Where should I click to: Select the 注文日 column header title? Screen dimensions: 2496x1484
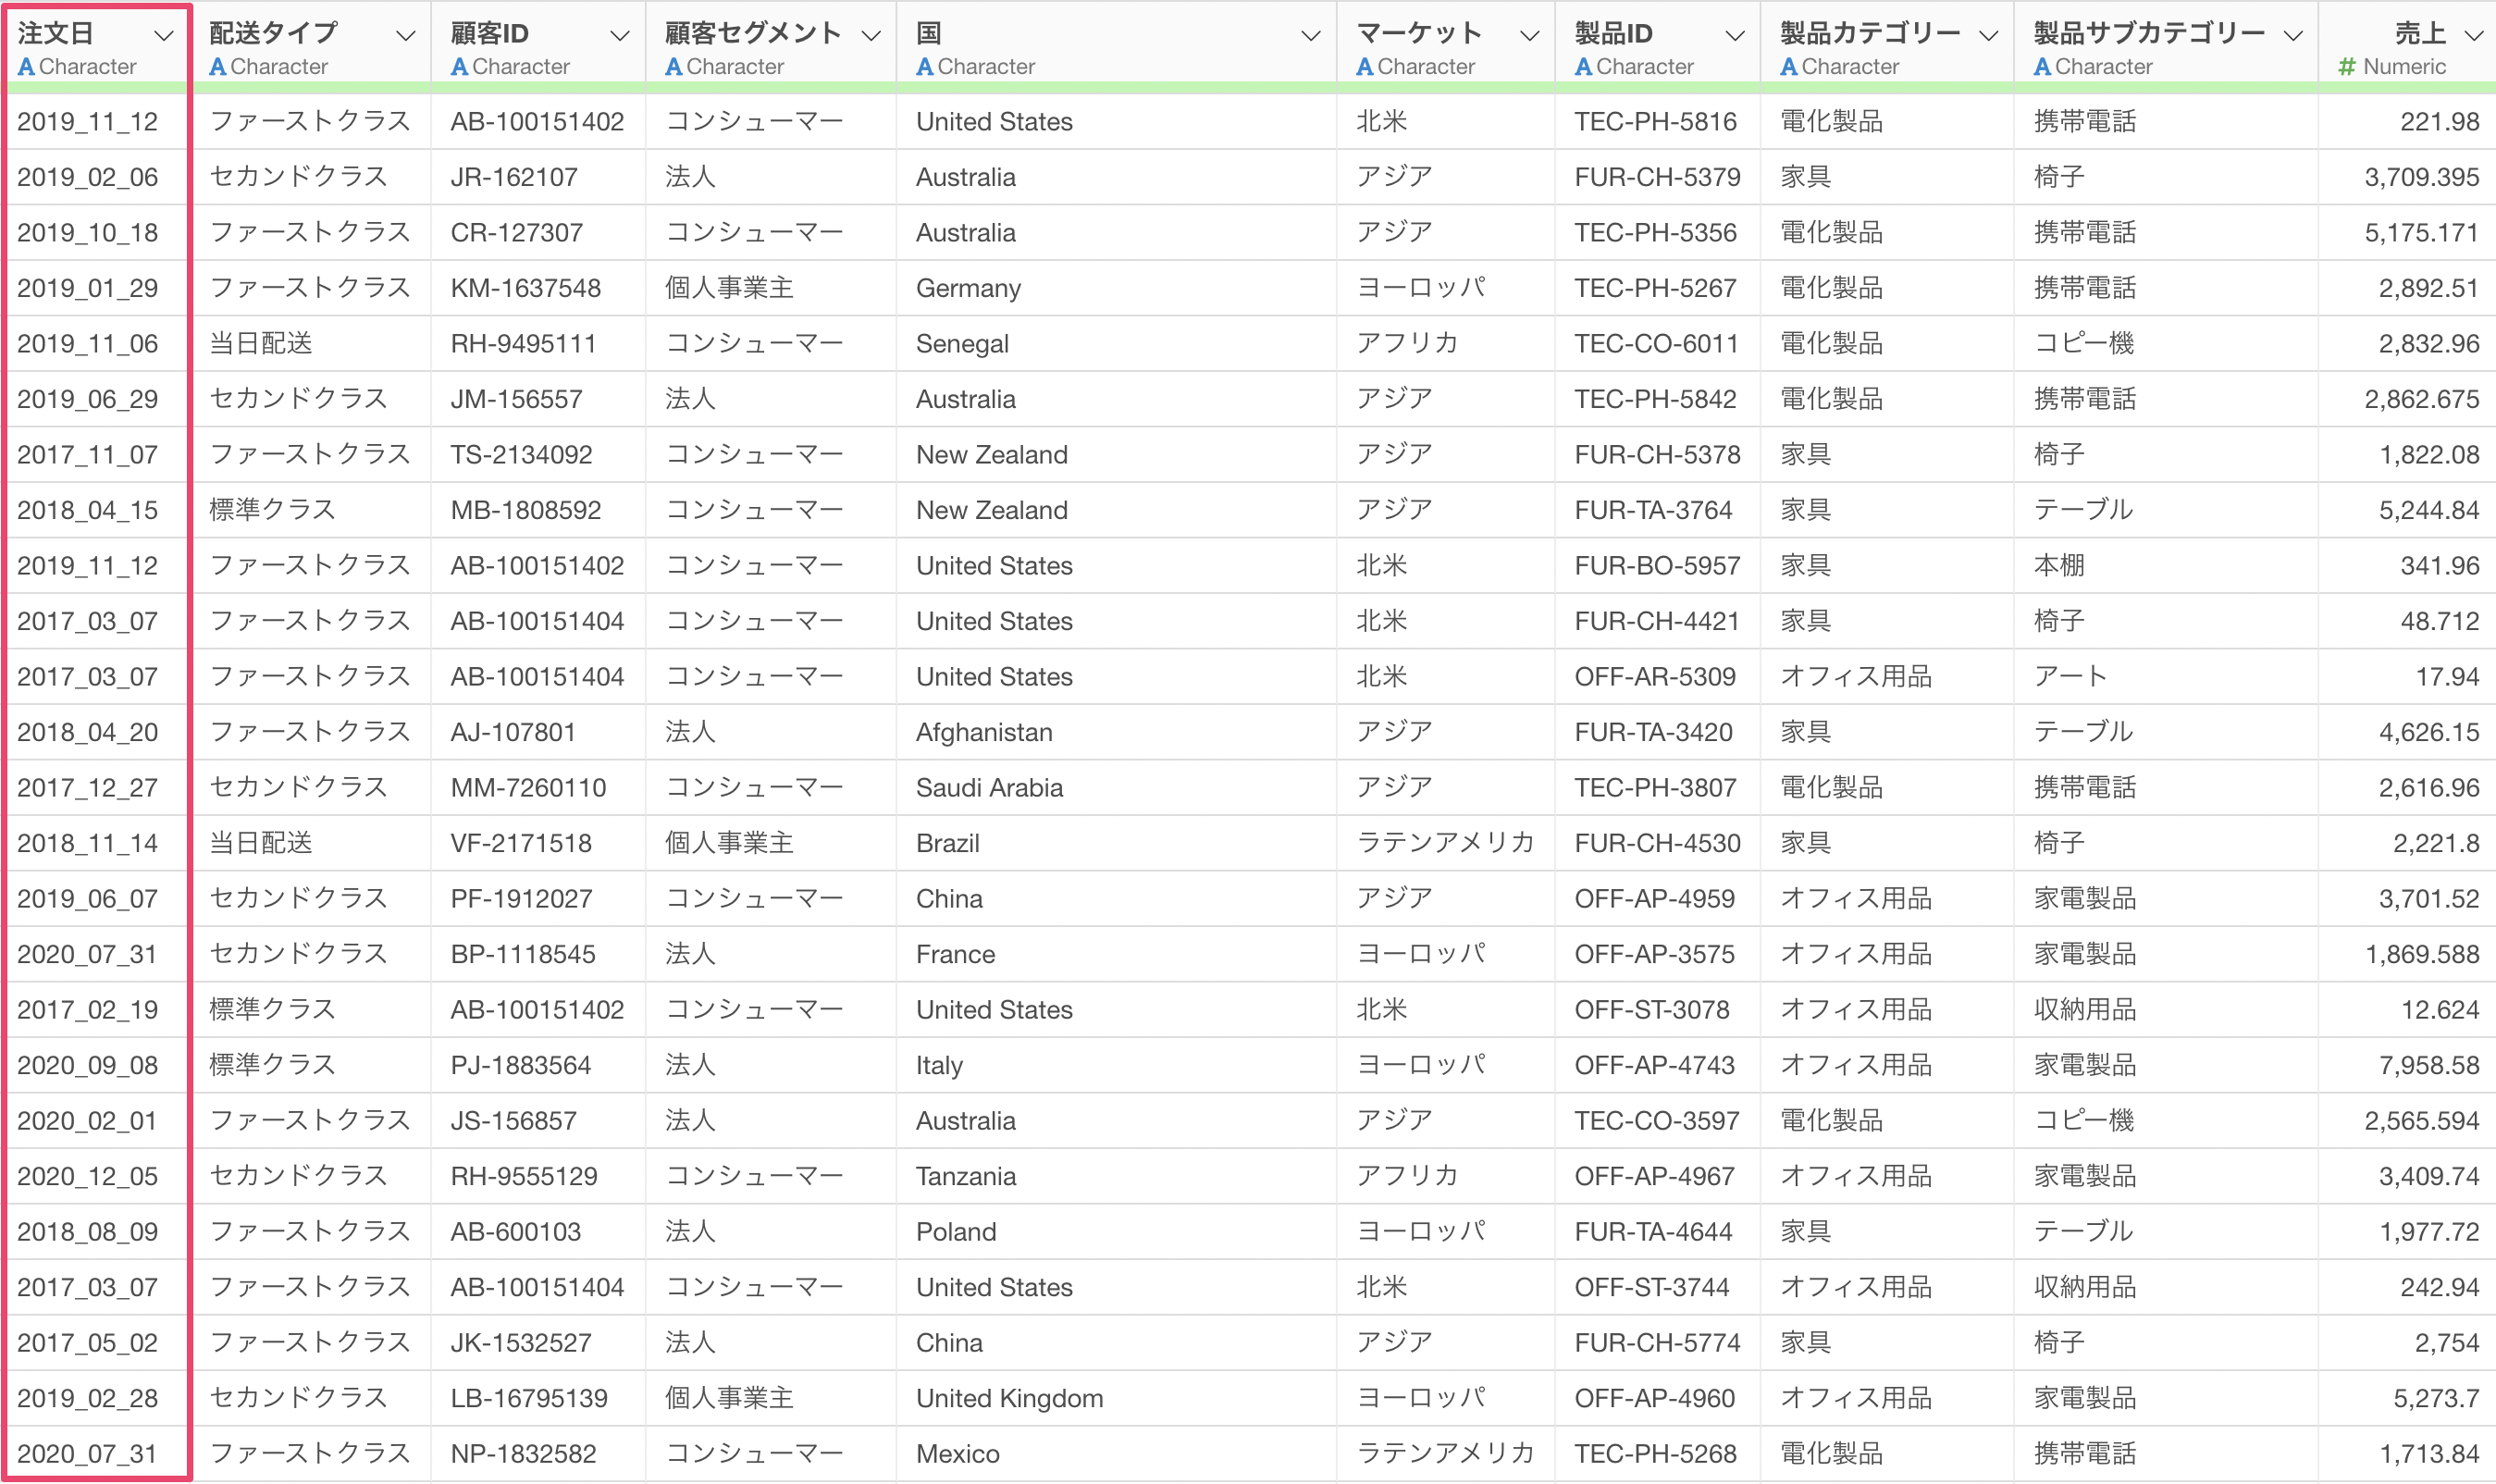coord(55,34)
